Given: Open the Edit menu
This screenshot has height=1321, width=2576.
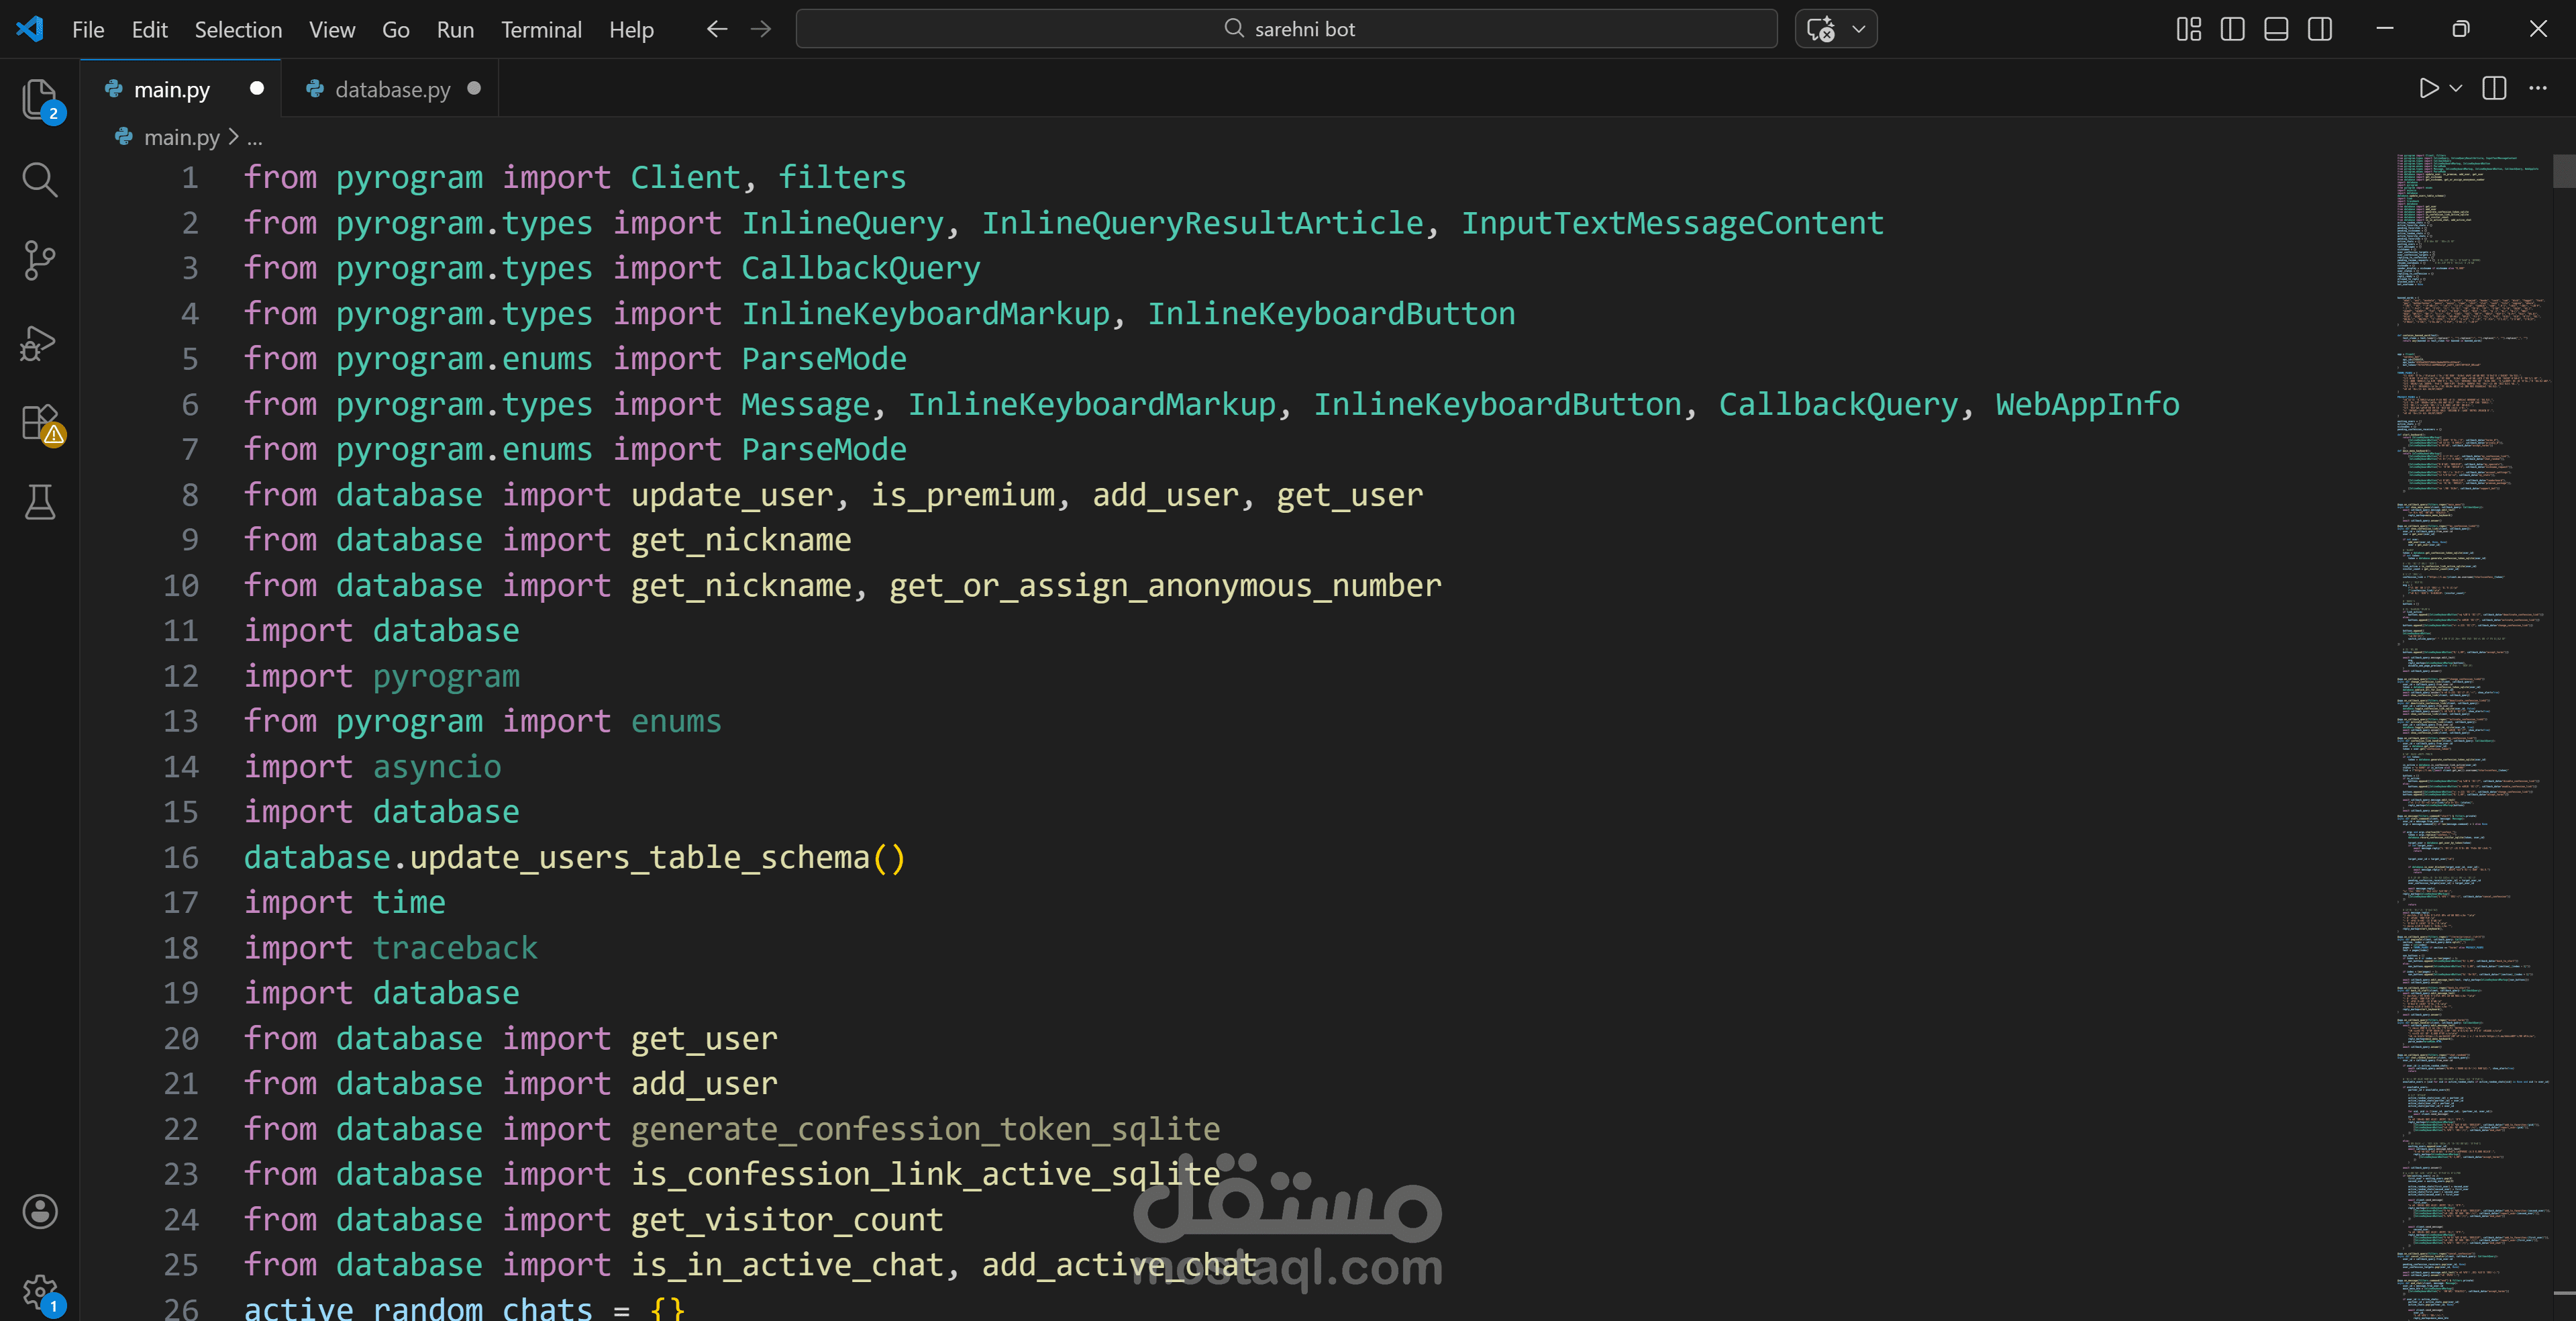Looking at the screenshot, I should pyautogui.click(x=149, y=30).
